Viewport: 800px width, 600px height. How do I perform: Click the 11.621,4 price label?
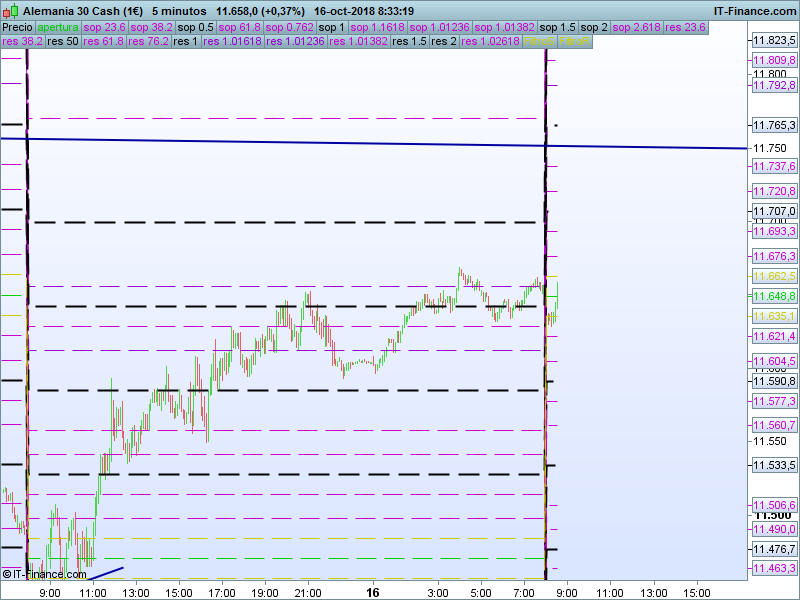(774, 336)
